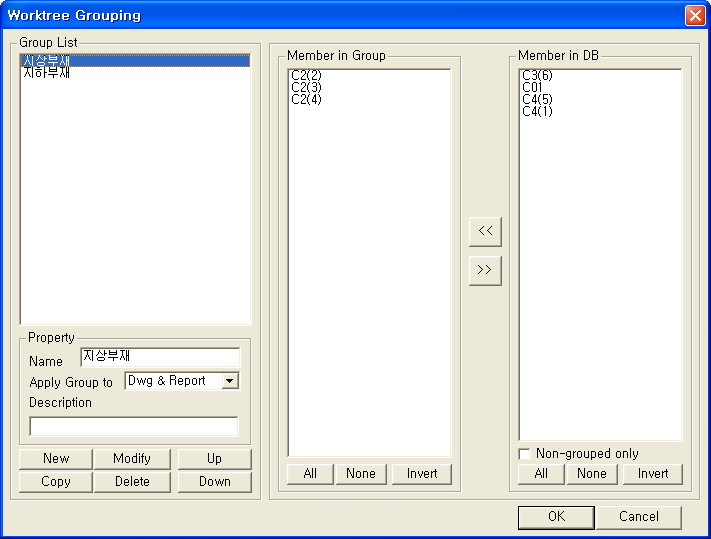Move the group Down
The height and width of the screenshot is (539, 711).
coord(214,481)
